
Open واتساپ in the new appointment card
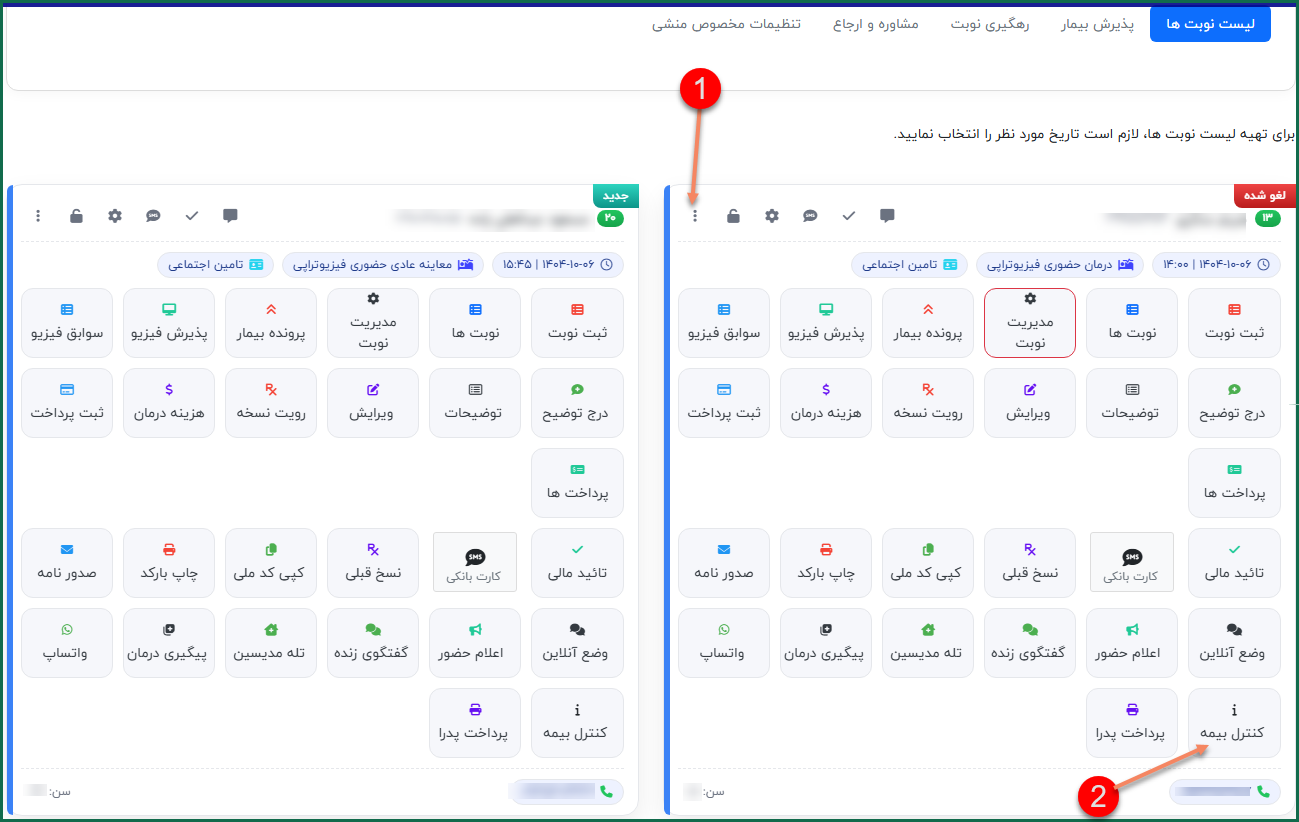point(67,642)
